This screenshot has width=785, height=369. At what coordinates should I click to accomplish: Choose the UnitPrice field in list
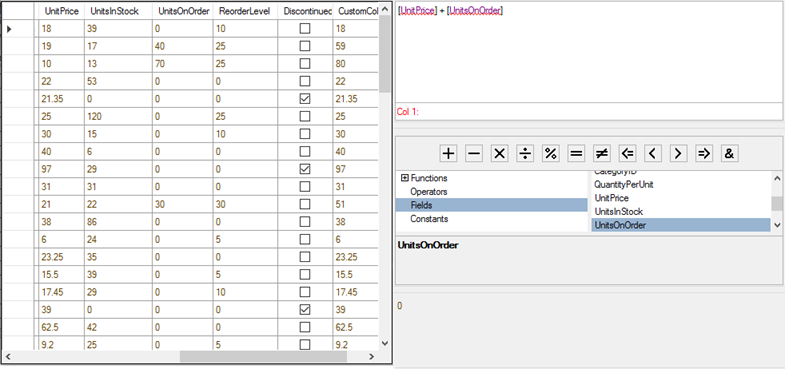click(611, 198)
